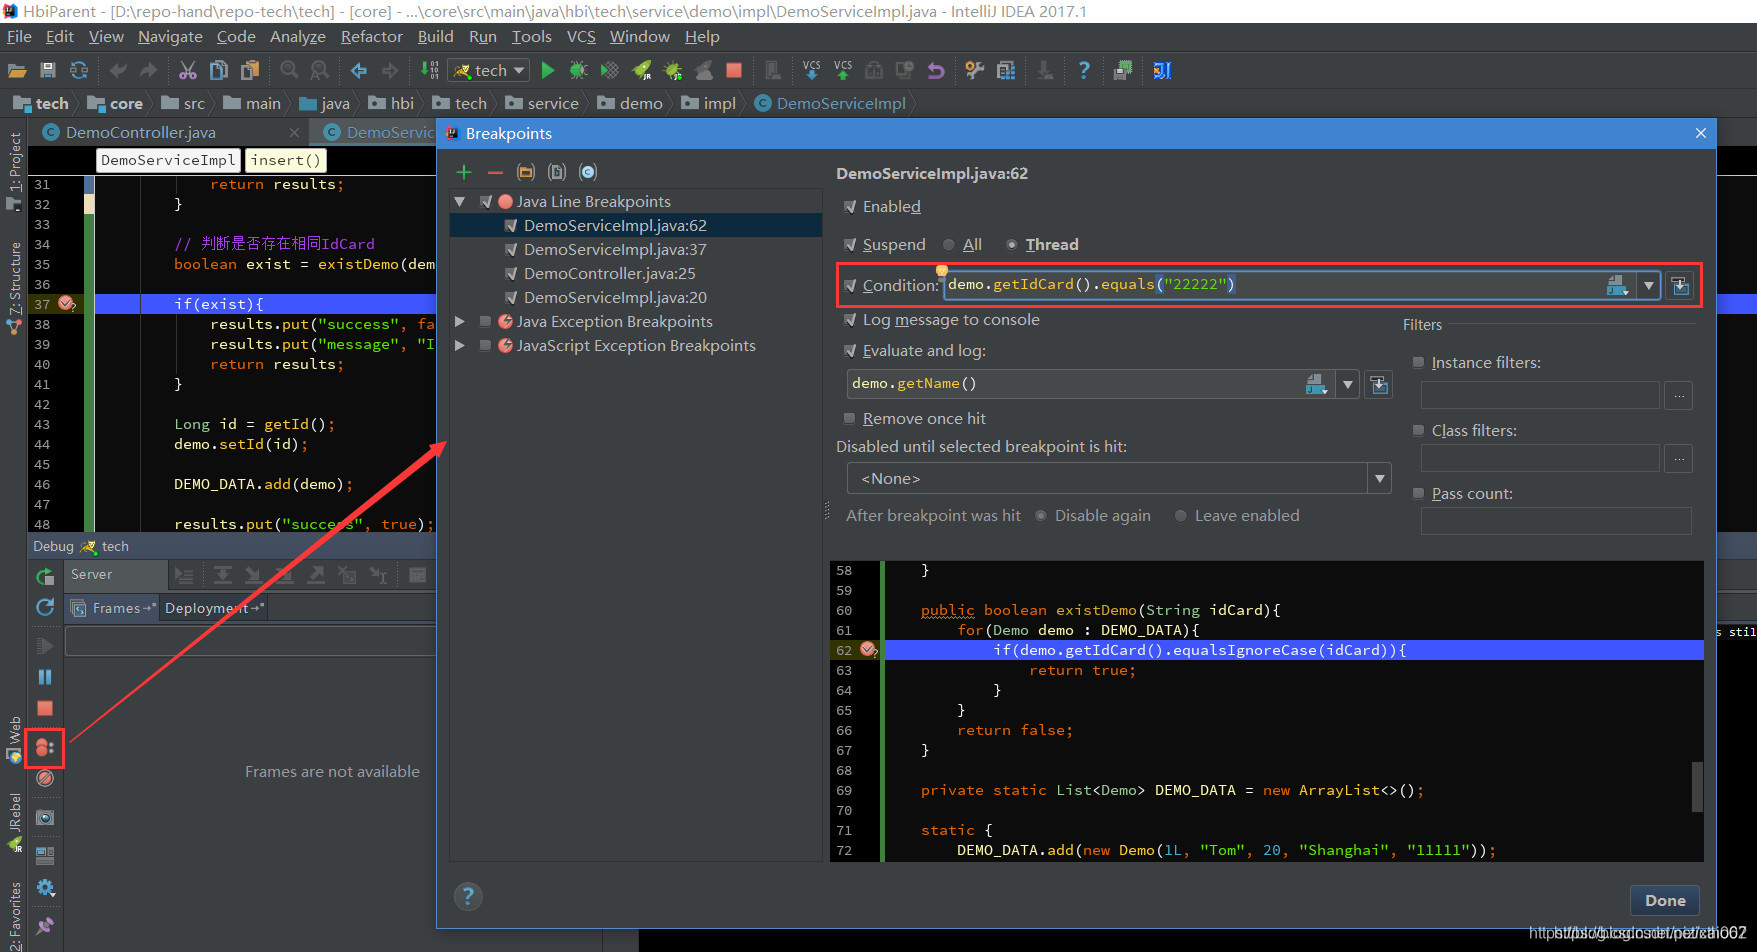Click the green Run play icon

pyautogui.click(x=548, y=71)
